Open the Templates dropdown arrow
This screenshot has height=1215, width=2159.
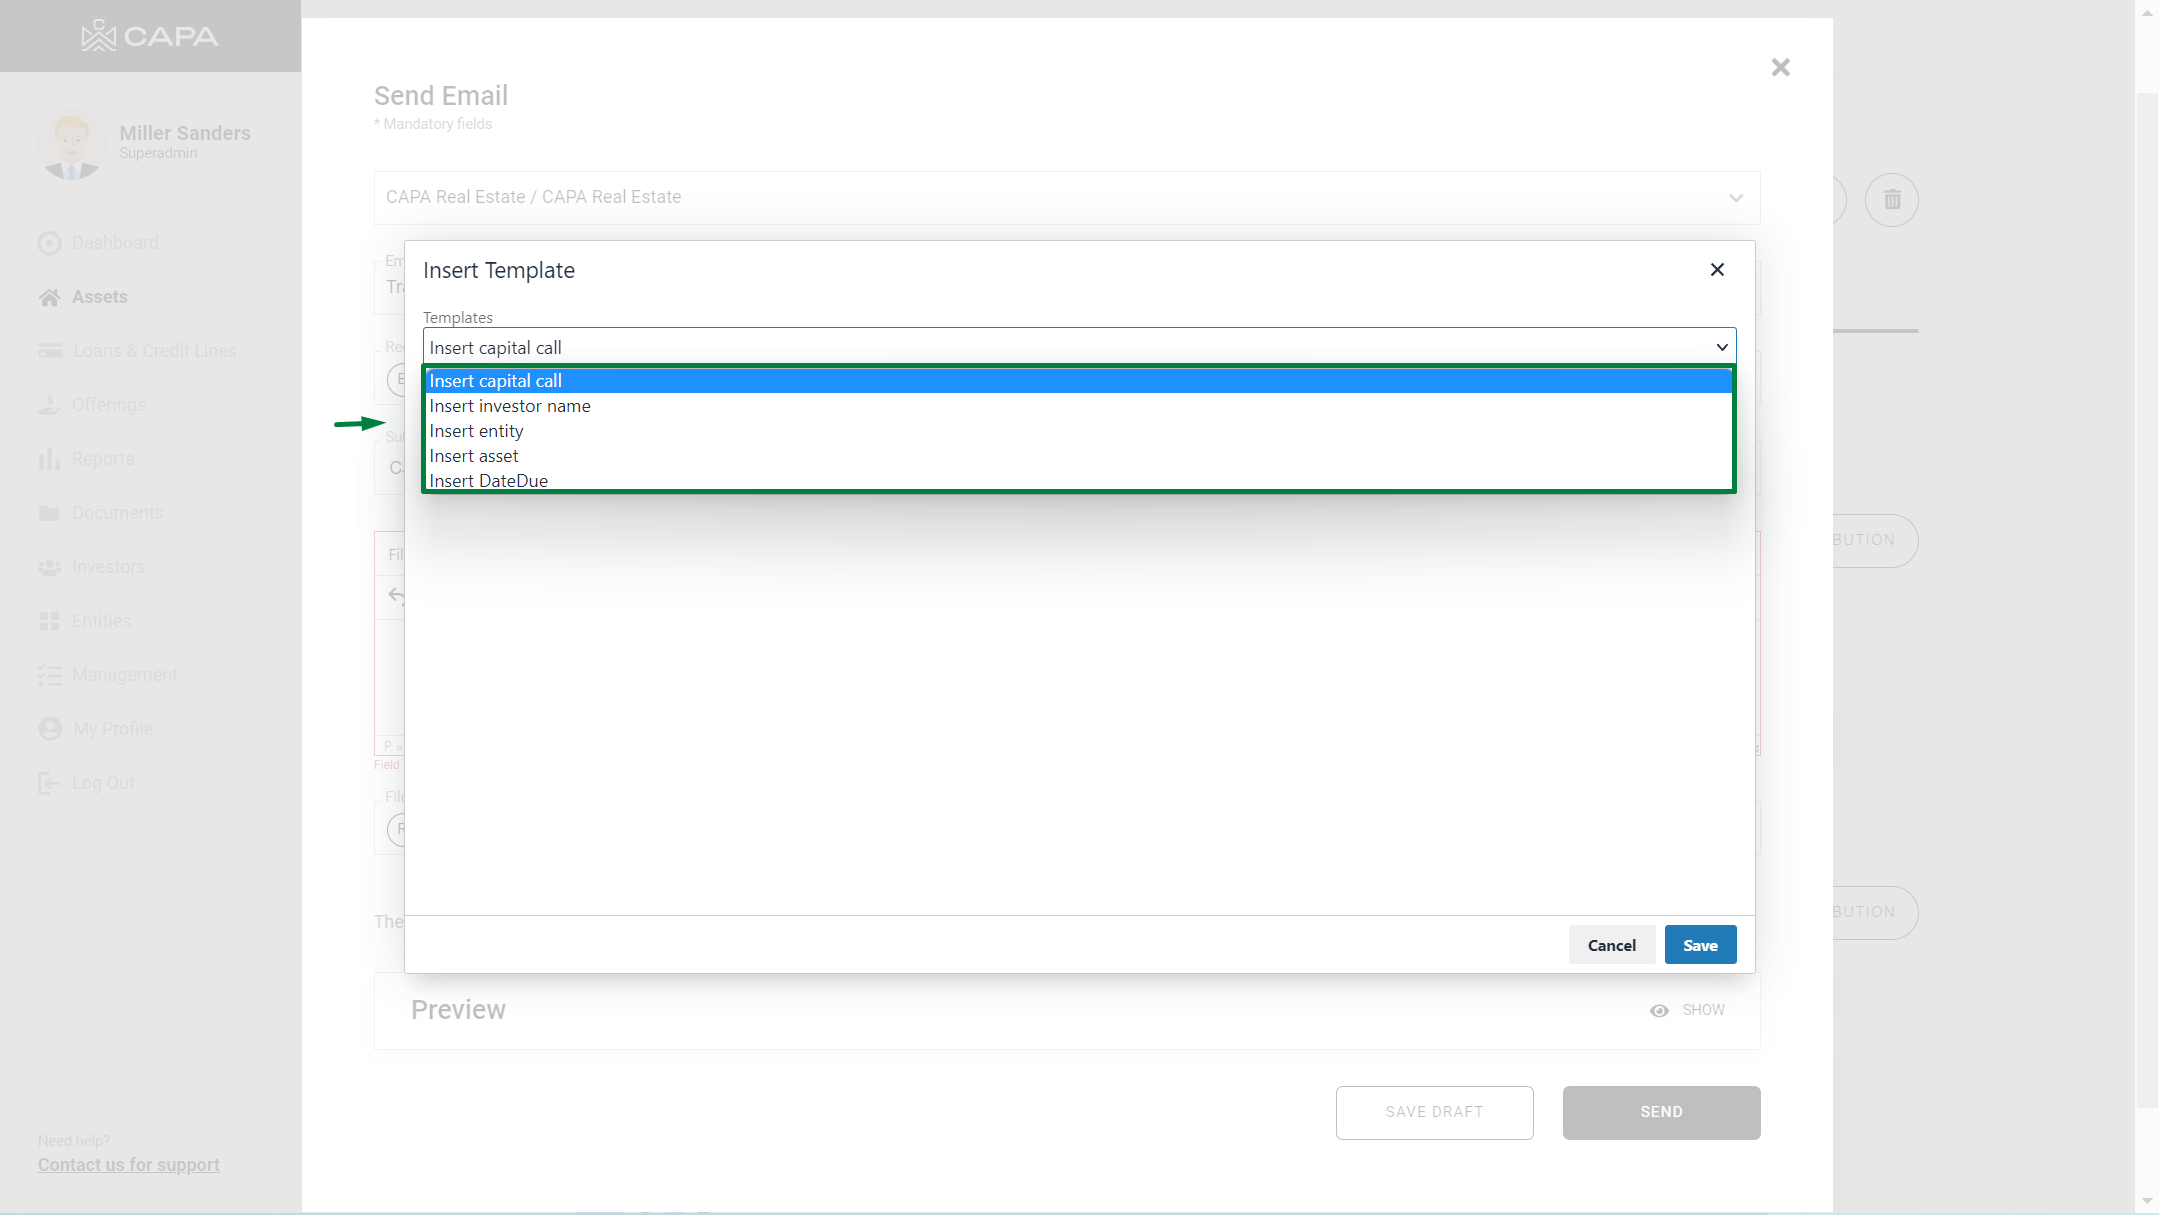pyautogui.click(x=1722, y=347)
